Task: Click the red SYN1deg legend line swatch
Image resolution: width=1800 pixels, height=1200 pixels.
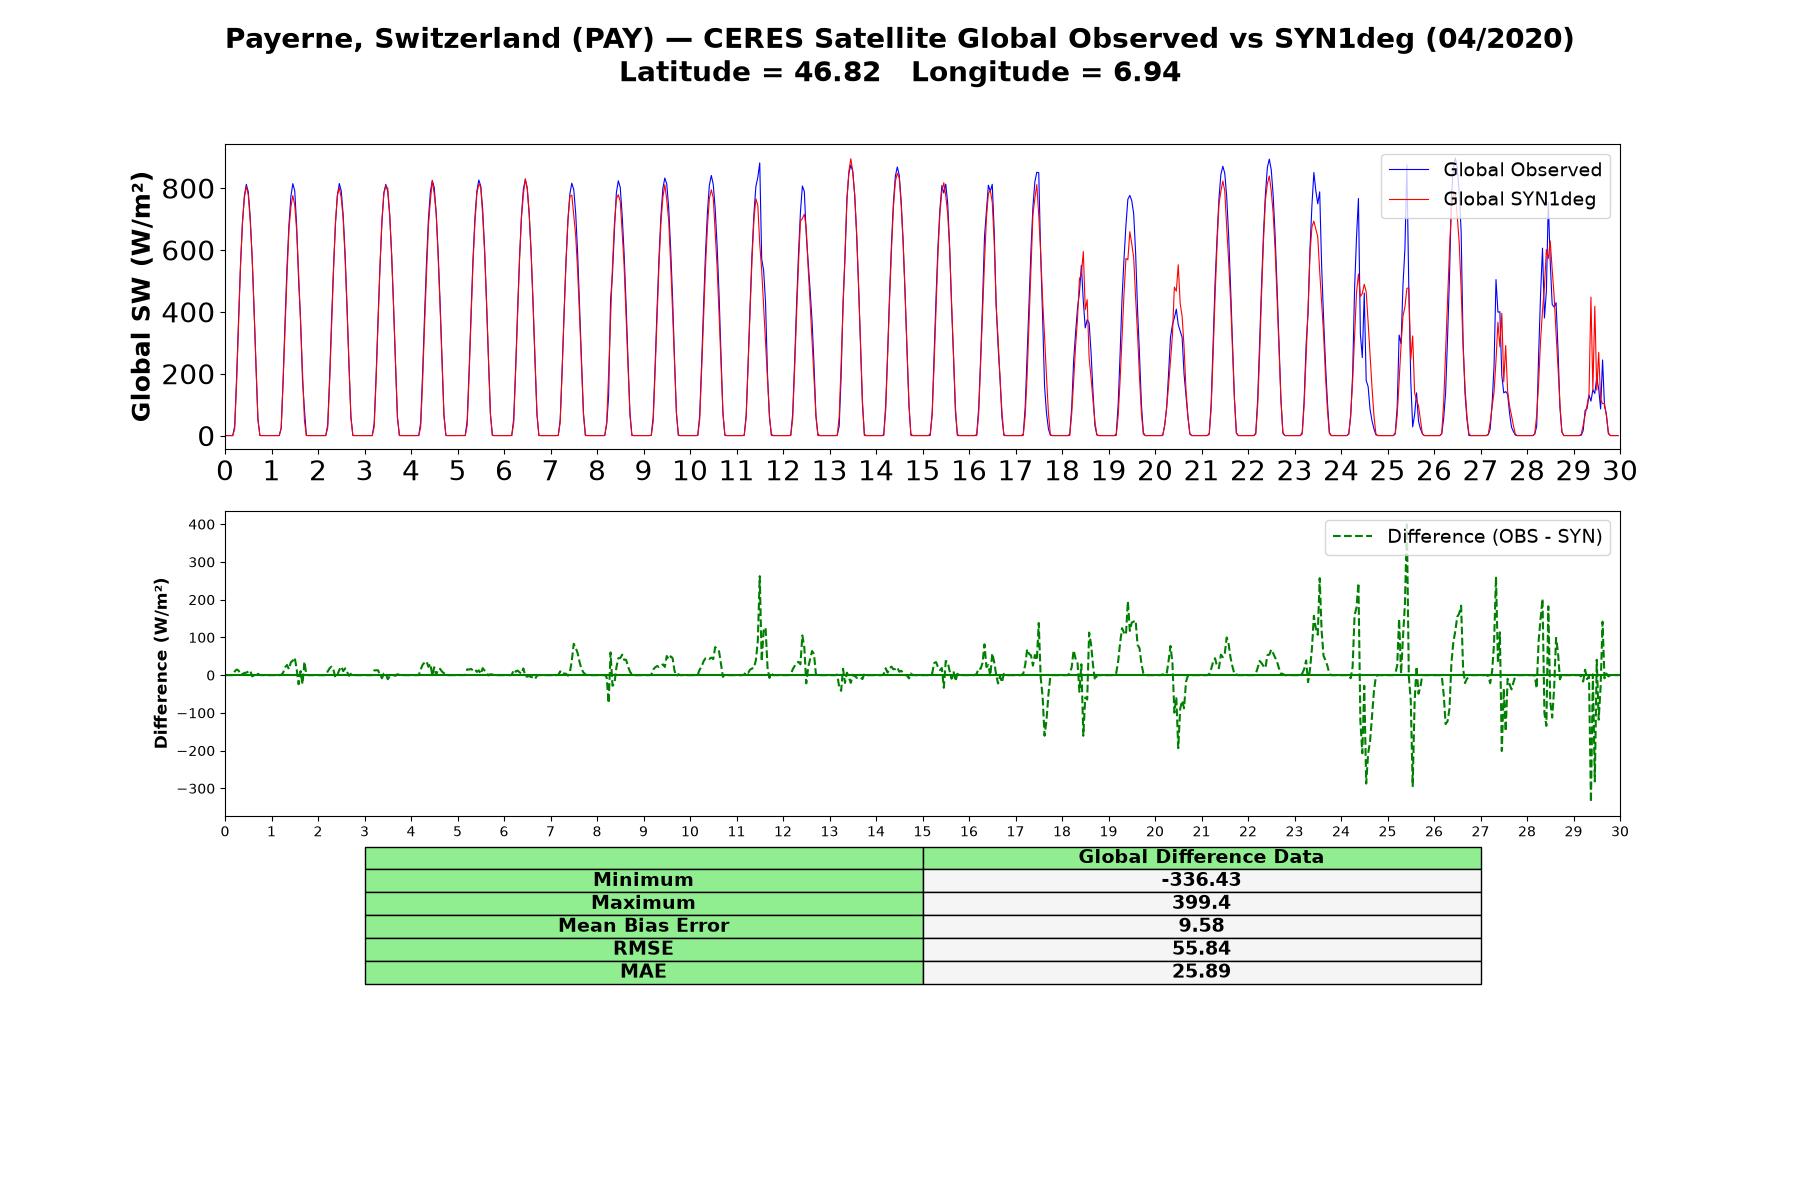Action: 1409,200
